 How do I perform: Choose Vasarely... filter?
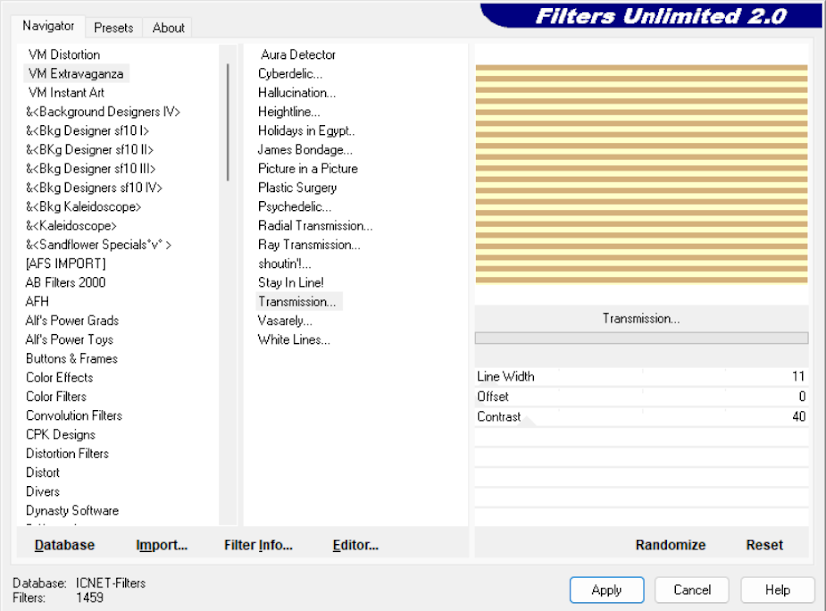point(285,320)
